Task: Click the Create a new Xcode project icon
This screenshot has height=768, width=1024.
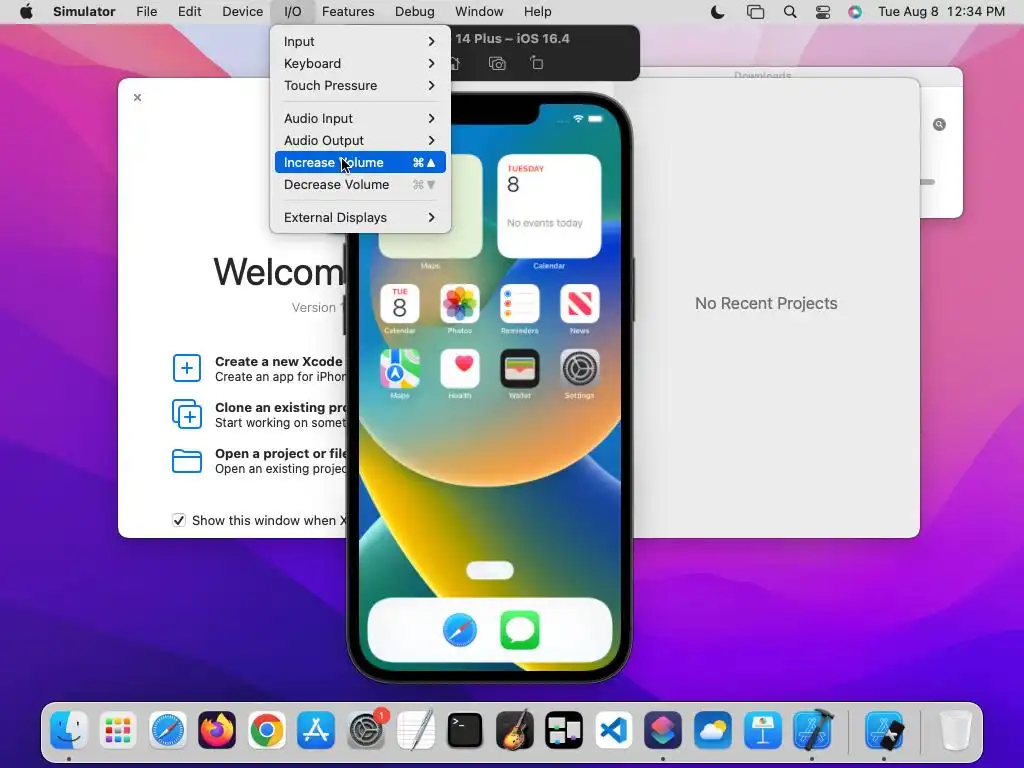Action: (x=187, y=368)
